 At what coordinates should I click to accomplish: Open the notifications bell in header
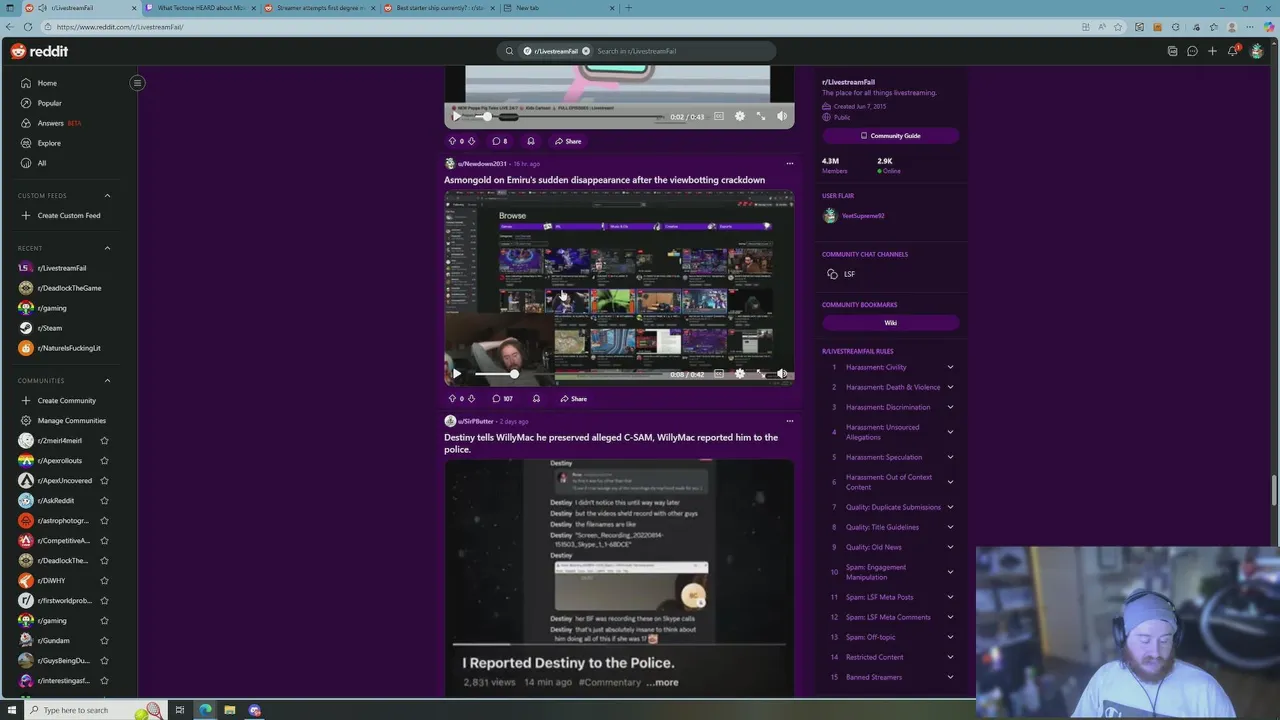point(1233,51)
